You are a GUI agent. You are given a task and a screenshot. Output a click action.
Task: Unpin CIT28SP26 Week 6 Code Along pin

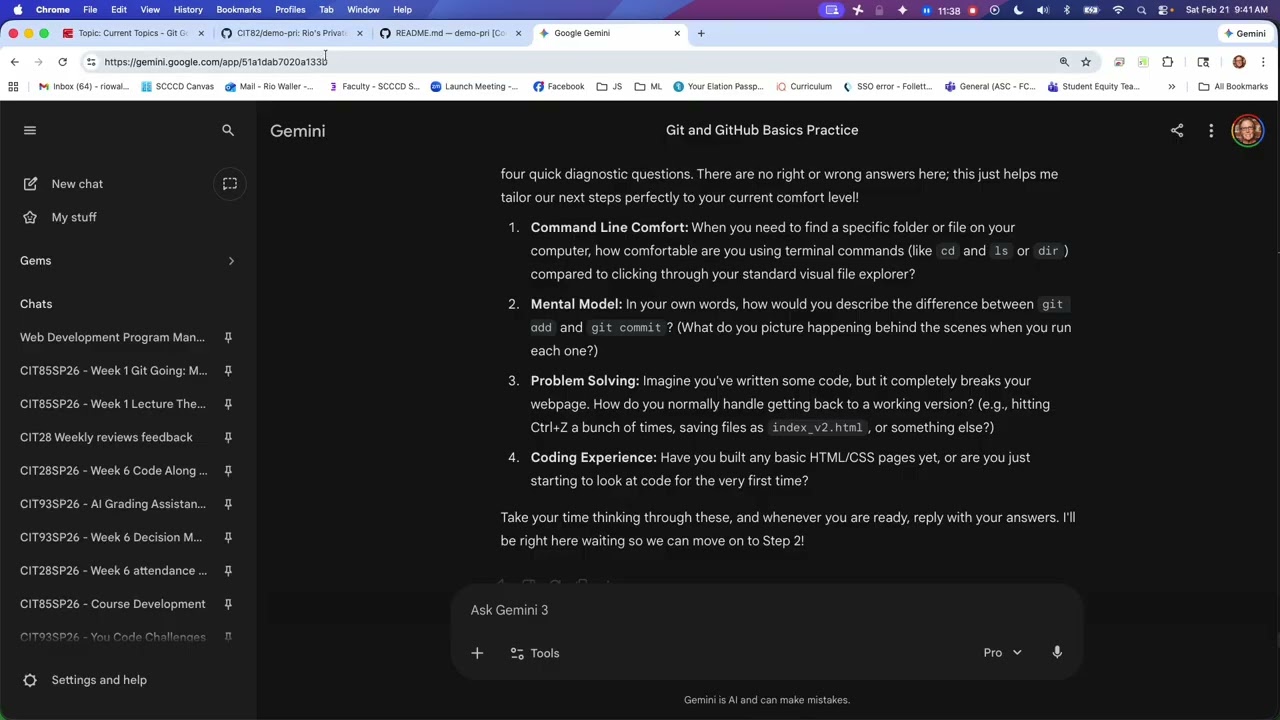coord(228,471)
